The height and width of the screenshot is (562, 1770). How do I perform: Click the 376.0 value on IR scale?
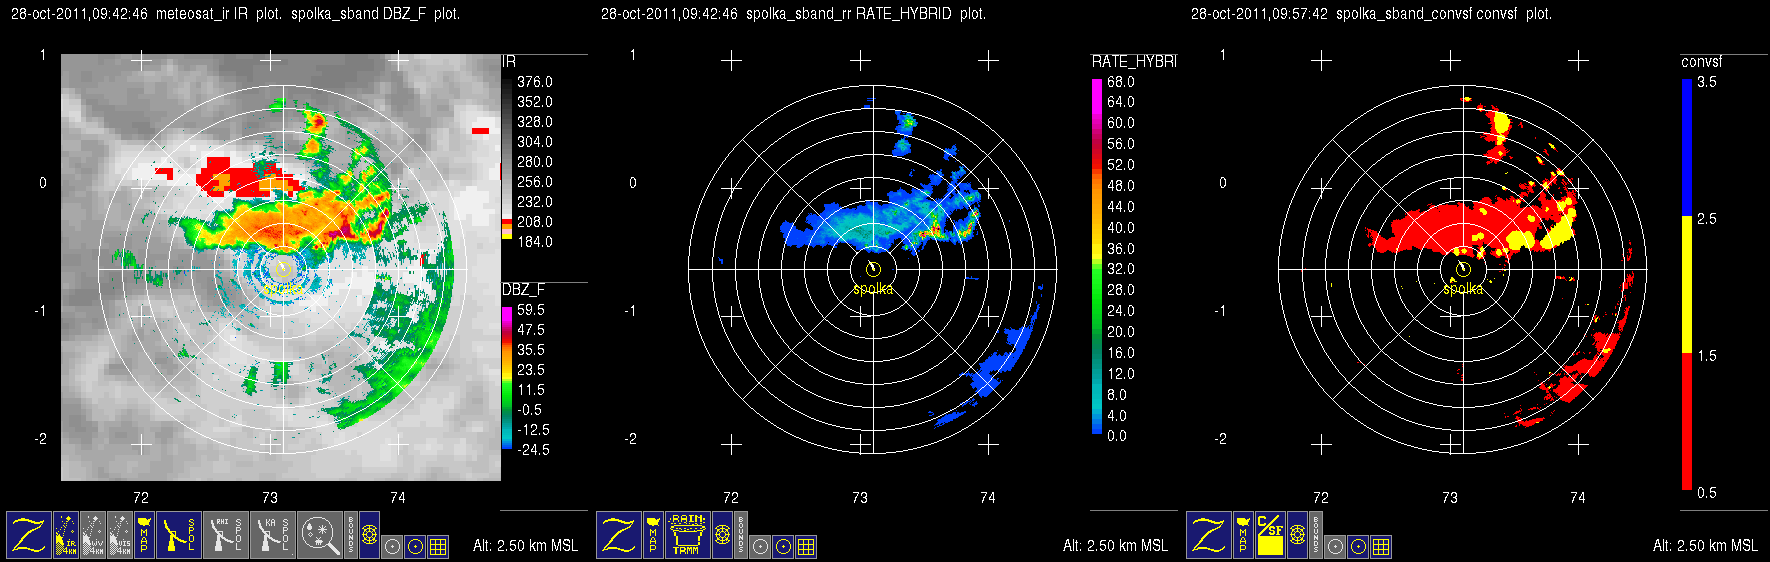pyautogui.click(x=534, y=82)
